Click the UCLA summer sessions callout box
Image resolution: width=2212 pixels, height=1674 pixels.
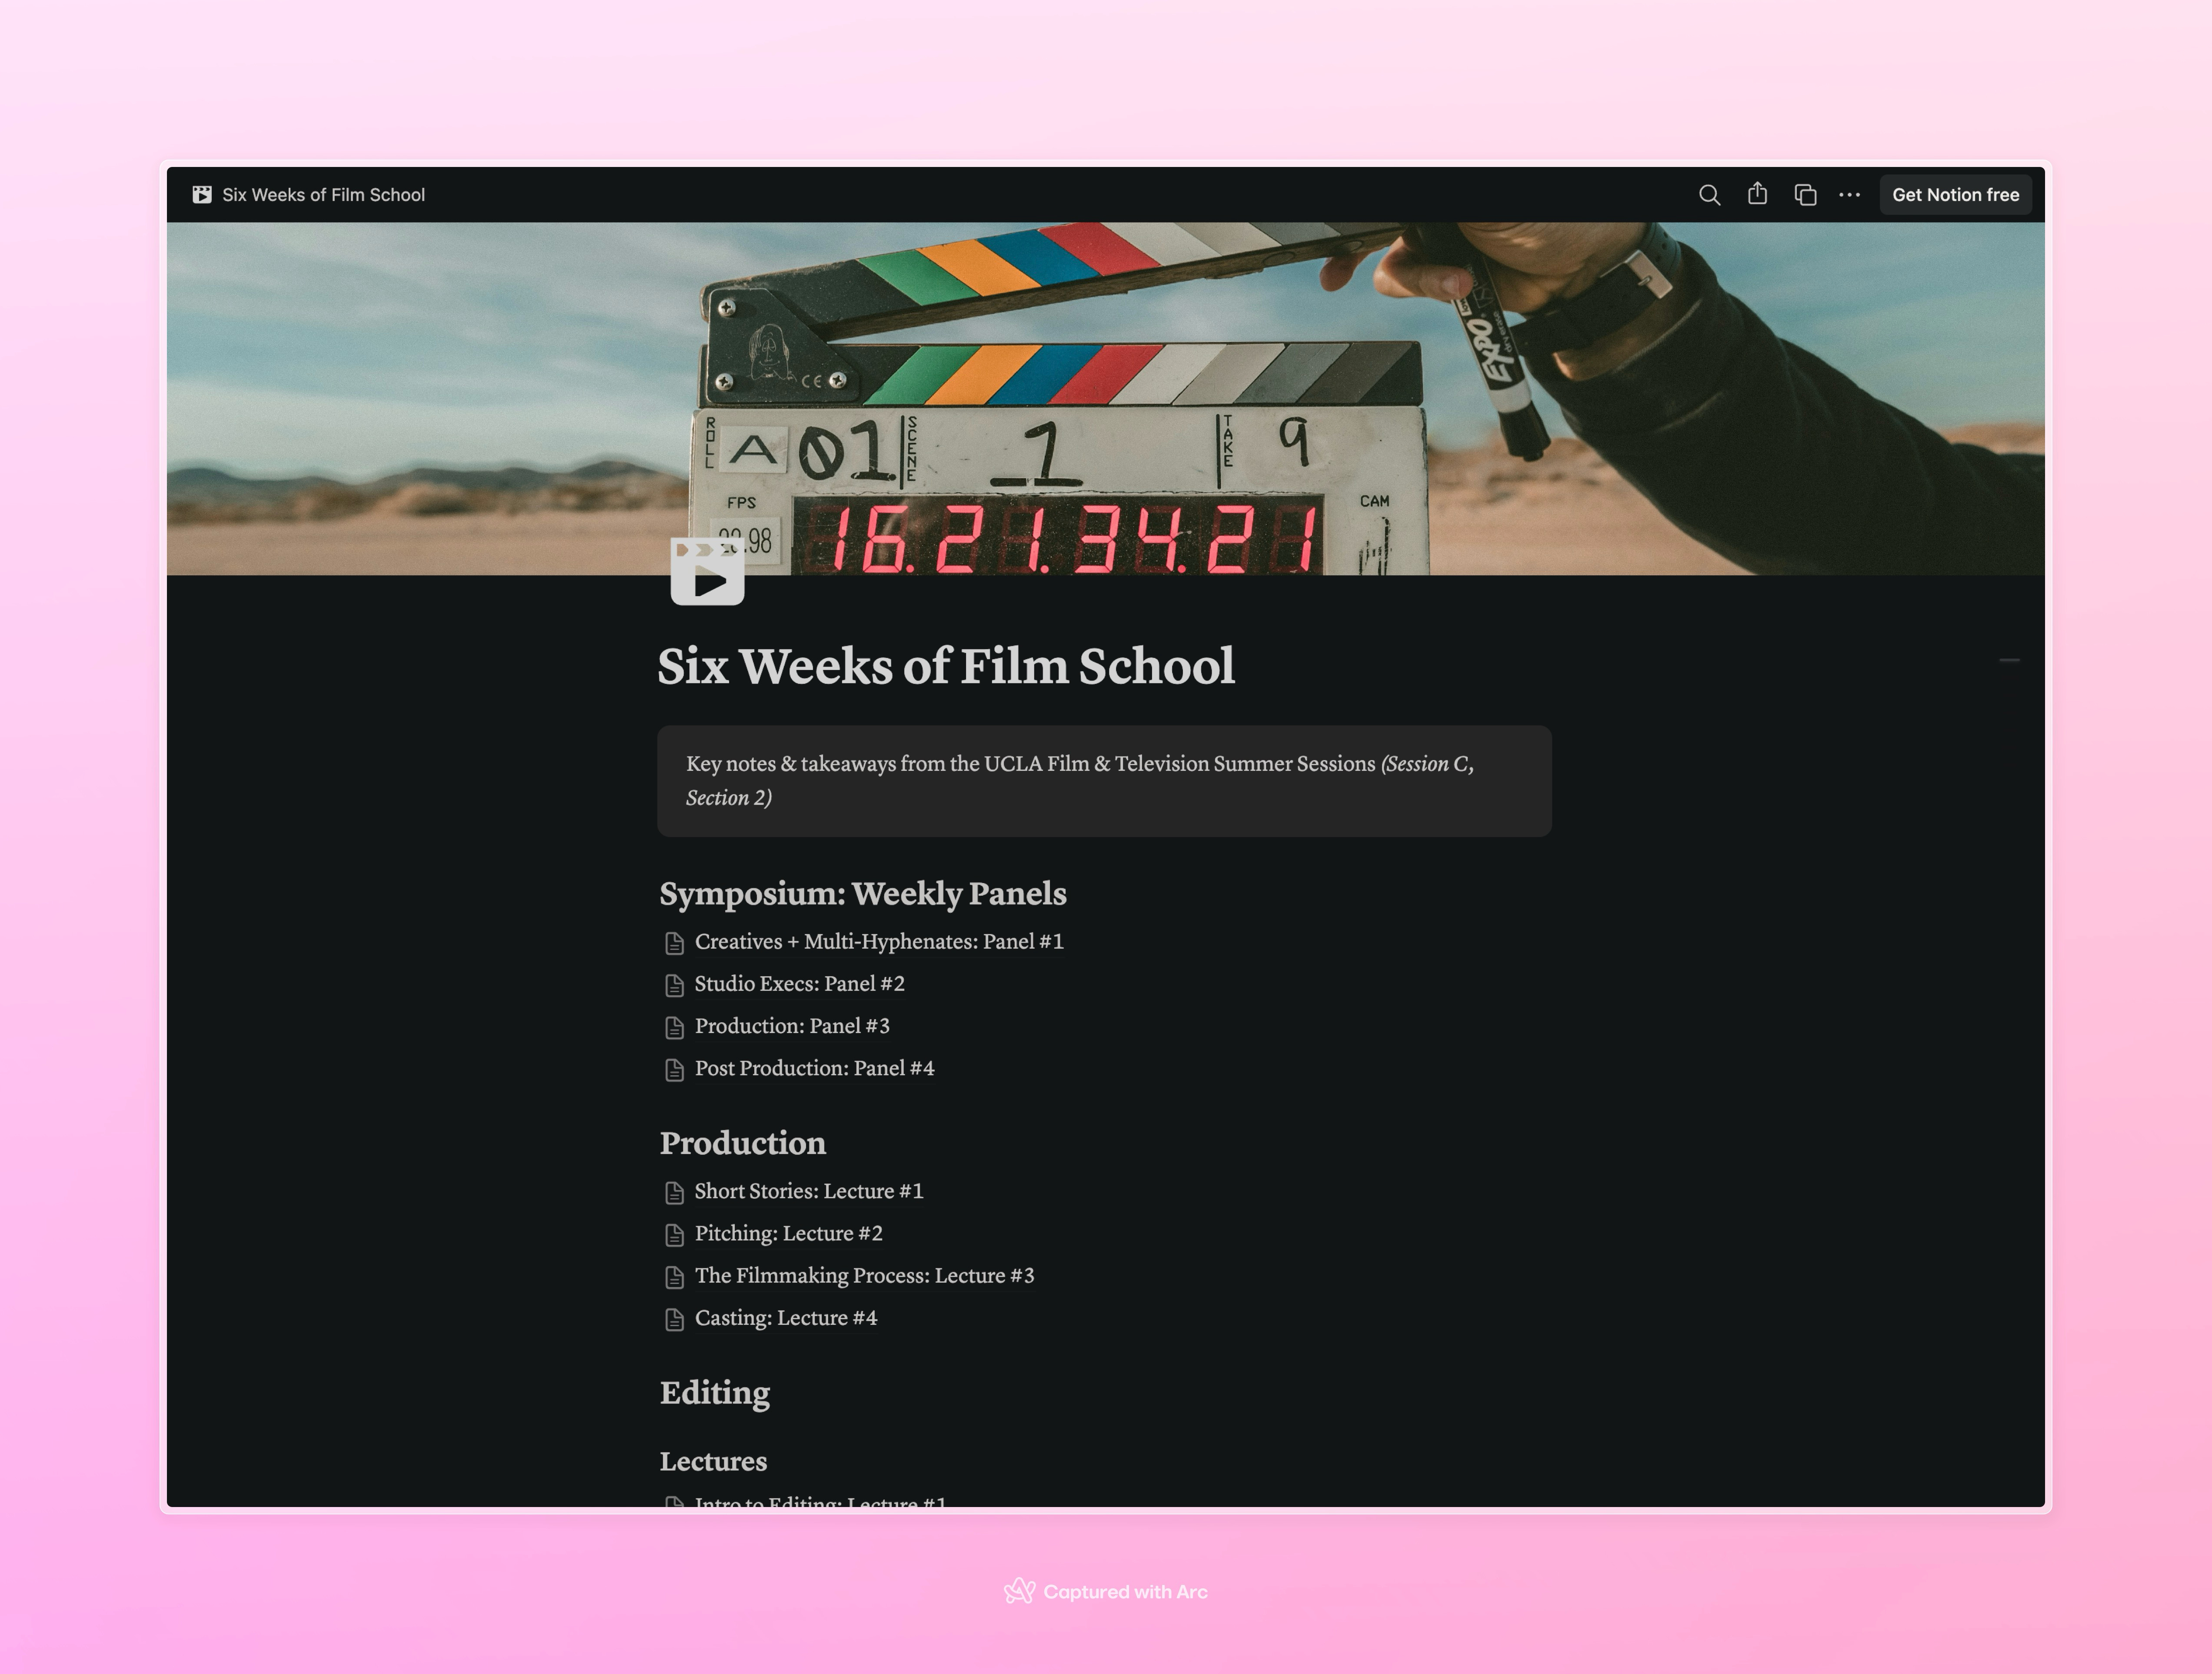click(x=1104, y=781)
